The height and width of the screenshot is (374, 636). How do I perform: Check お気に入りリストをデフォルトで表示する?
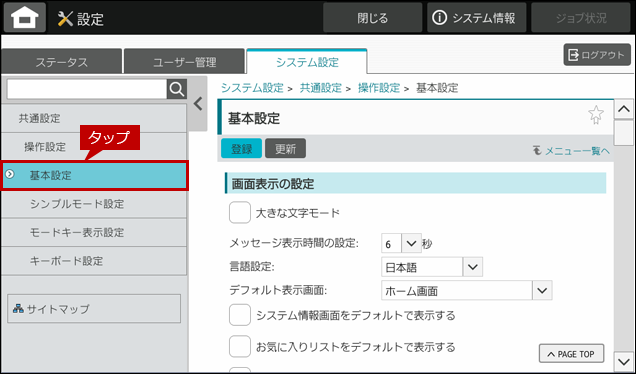click(x=240, y=347)
